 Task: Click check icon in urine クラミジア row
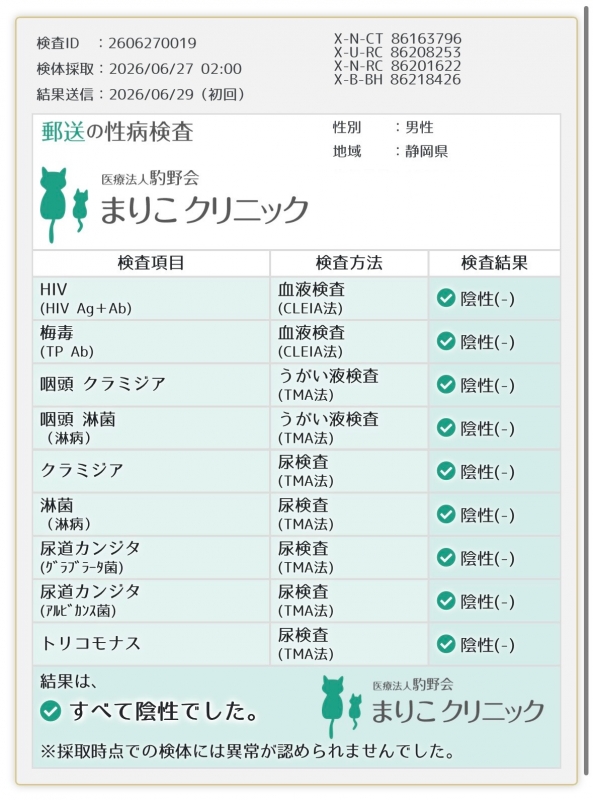[446, 471]
